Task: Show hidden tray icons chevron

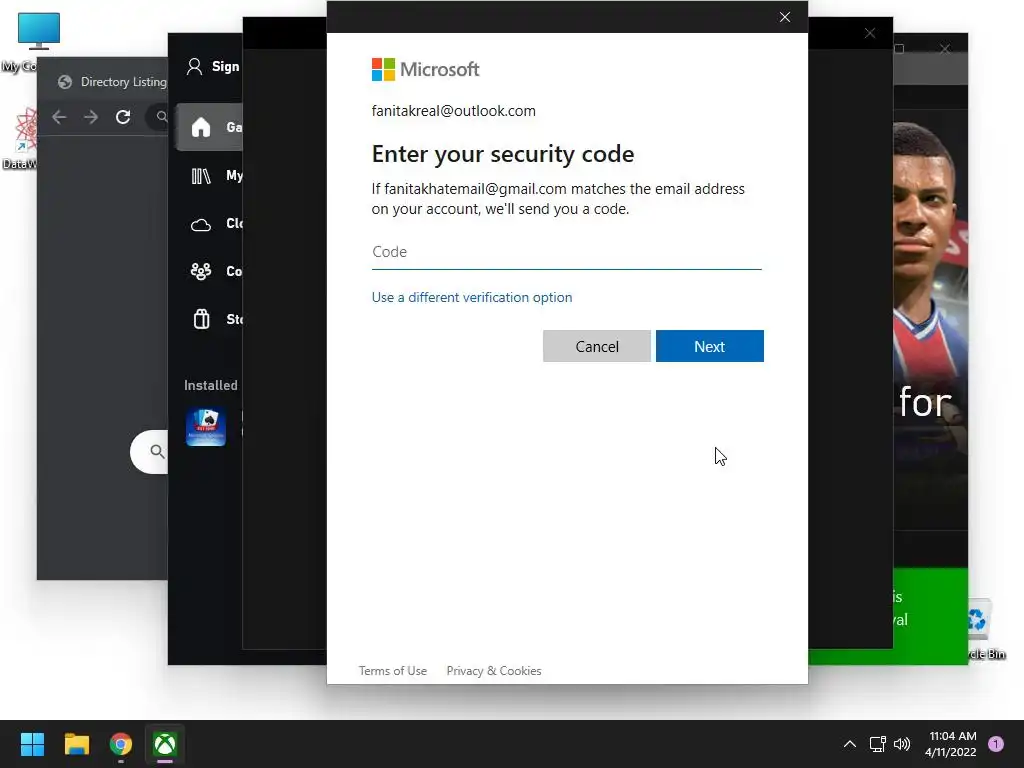Action: (850, 744)
